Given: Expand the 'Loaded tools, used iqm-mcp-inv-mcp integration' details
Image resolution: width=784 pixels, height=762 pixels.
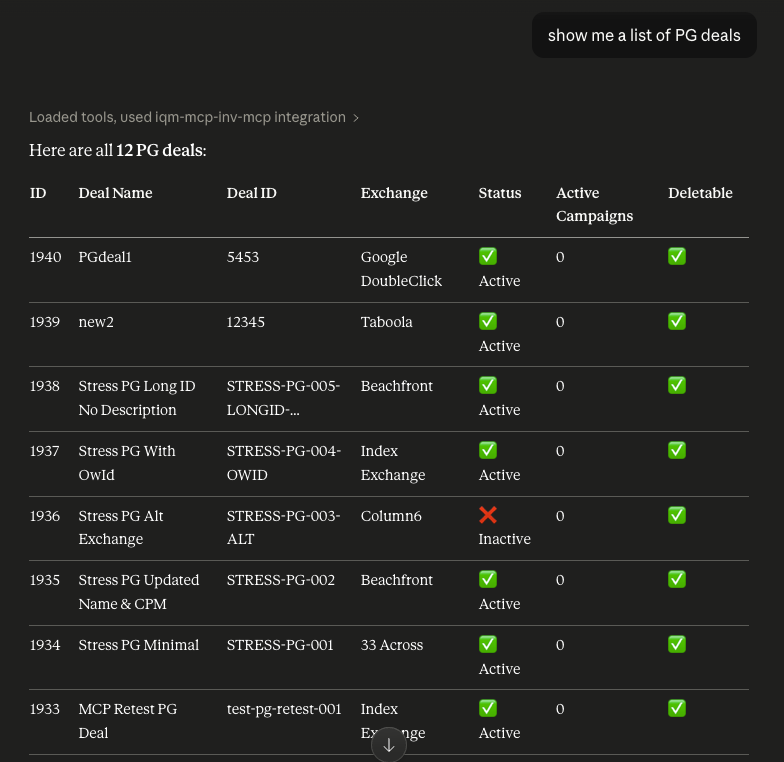Looking at the screenshot, I should (x=194, y=117).
